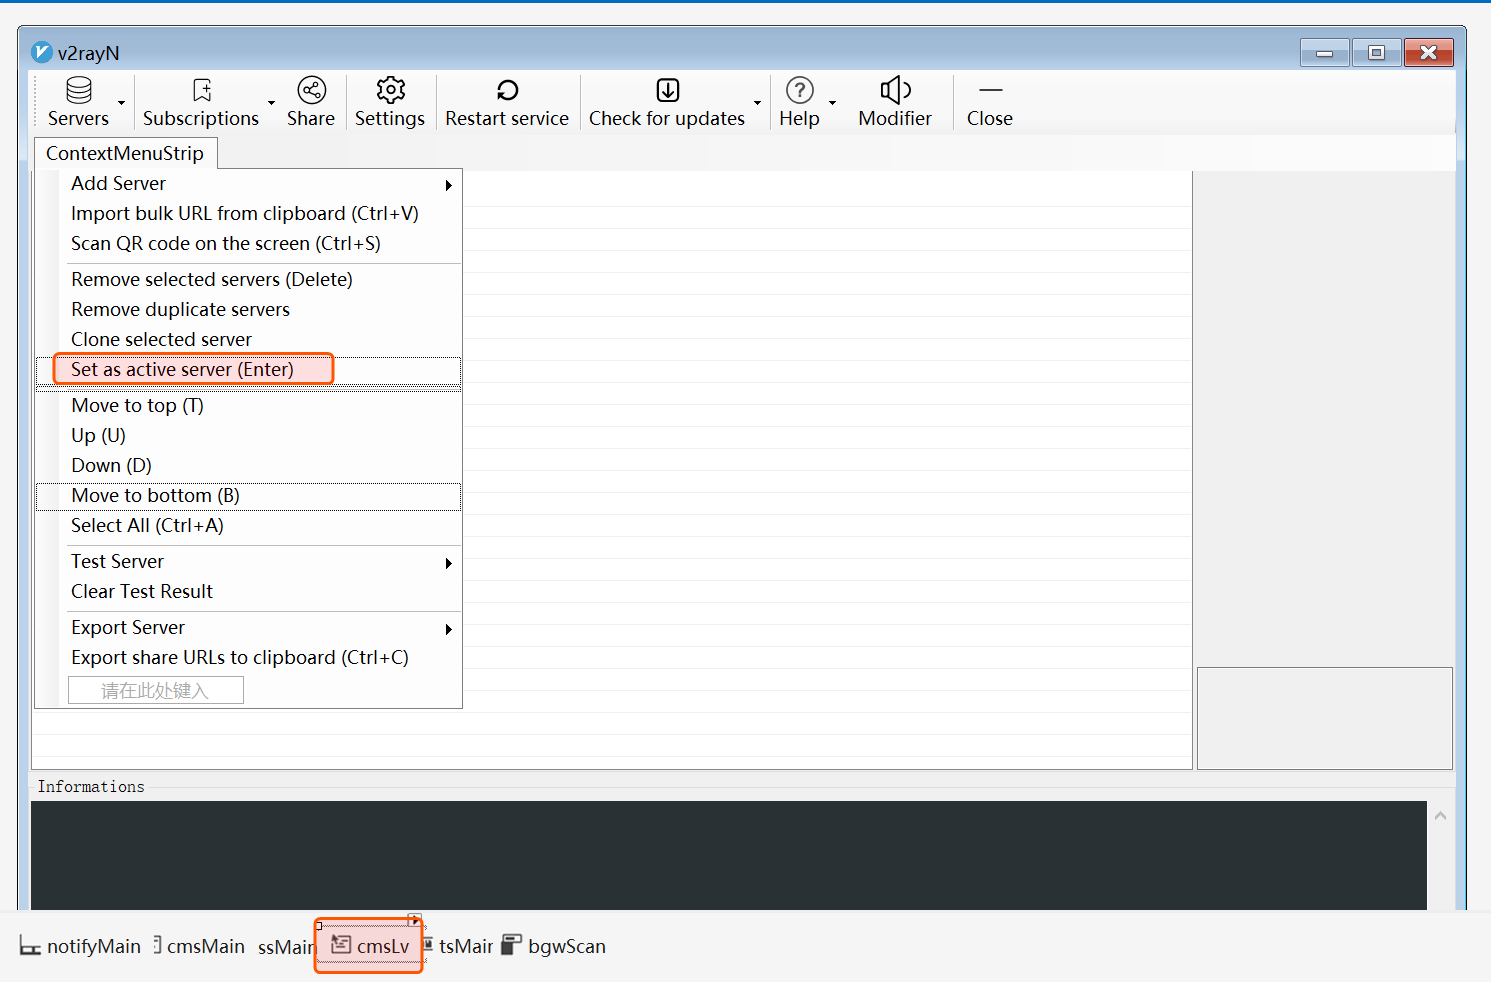Screen dimensions: 1491x982
Task: Open the Help question mark icon
Action: click(x=799, y=91)
